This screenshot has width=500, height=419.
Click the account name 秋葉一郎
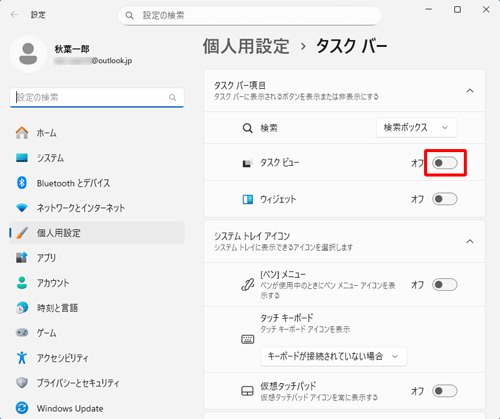pos(72,49)
